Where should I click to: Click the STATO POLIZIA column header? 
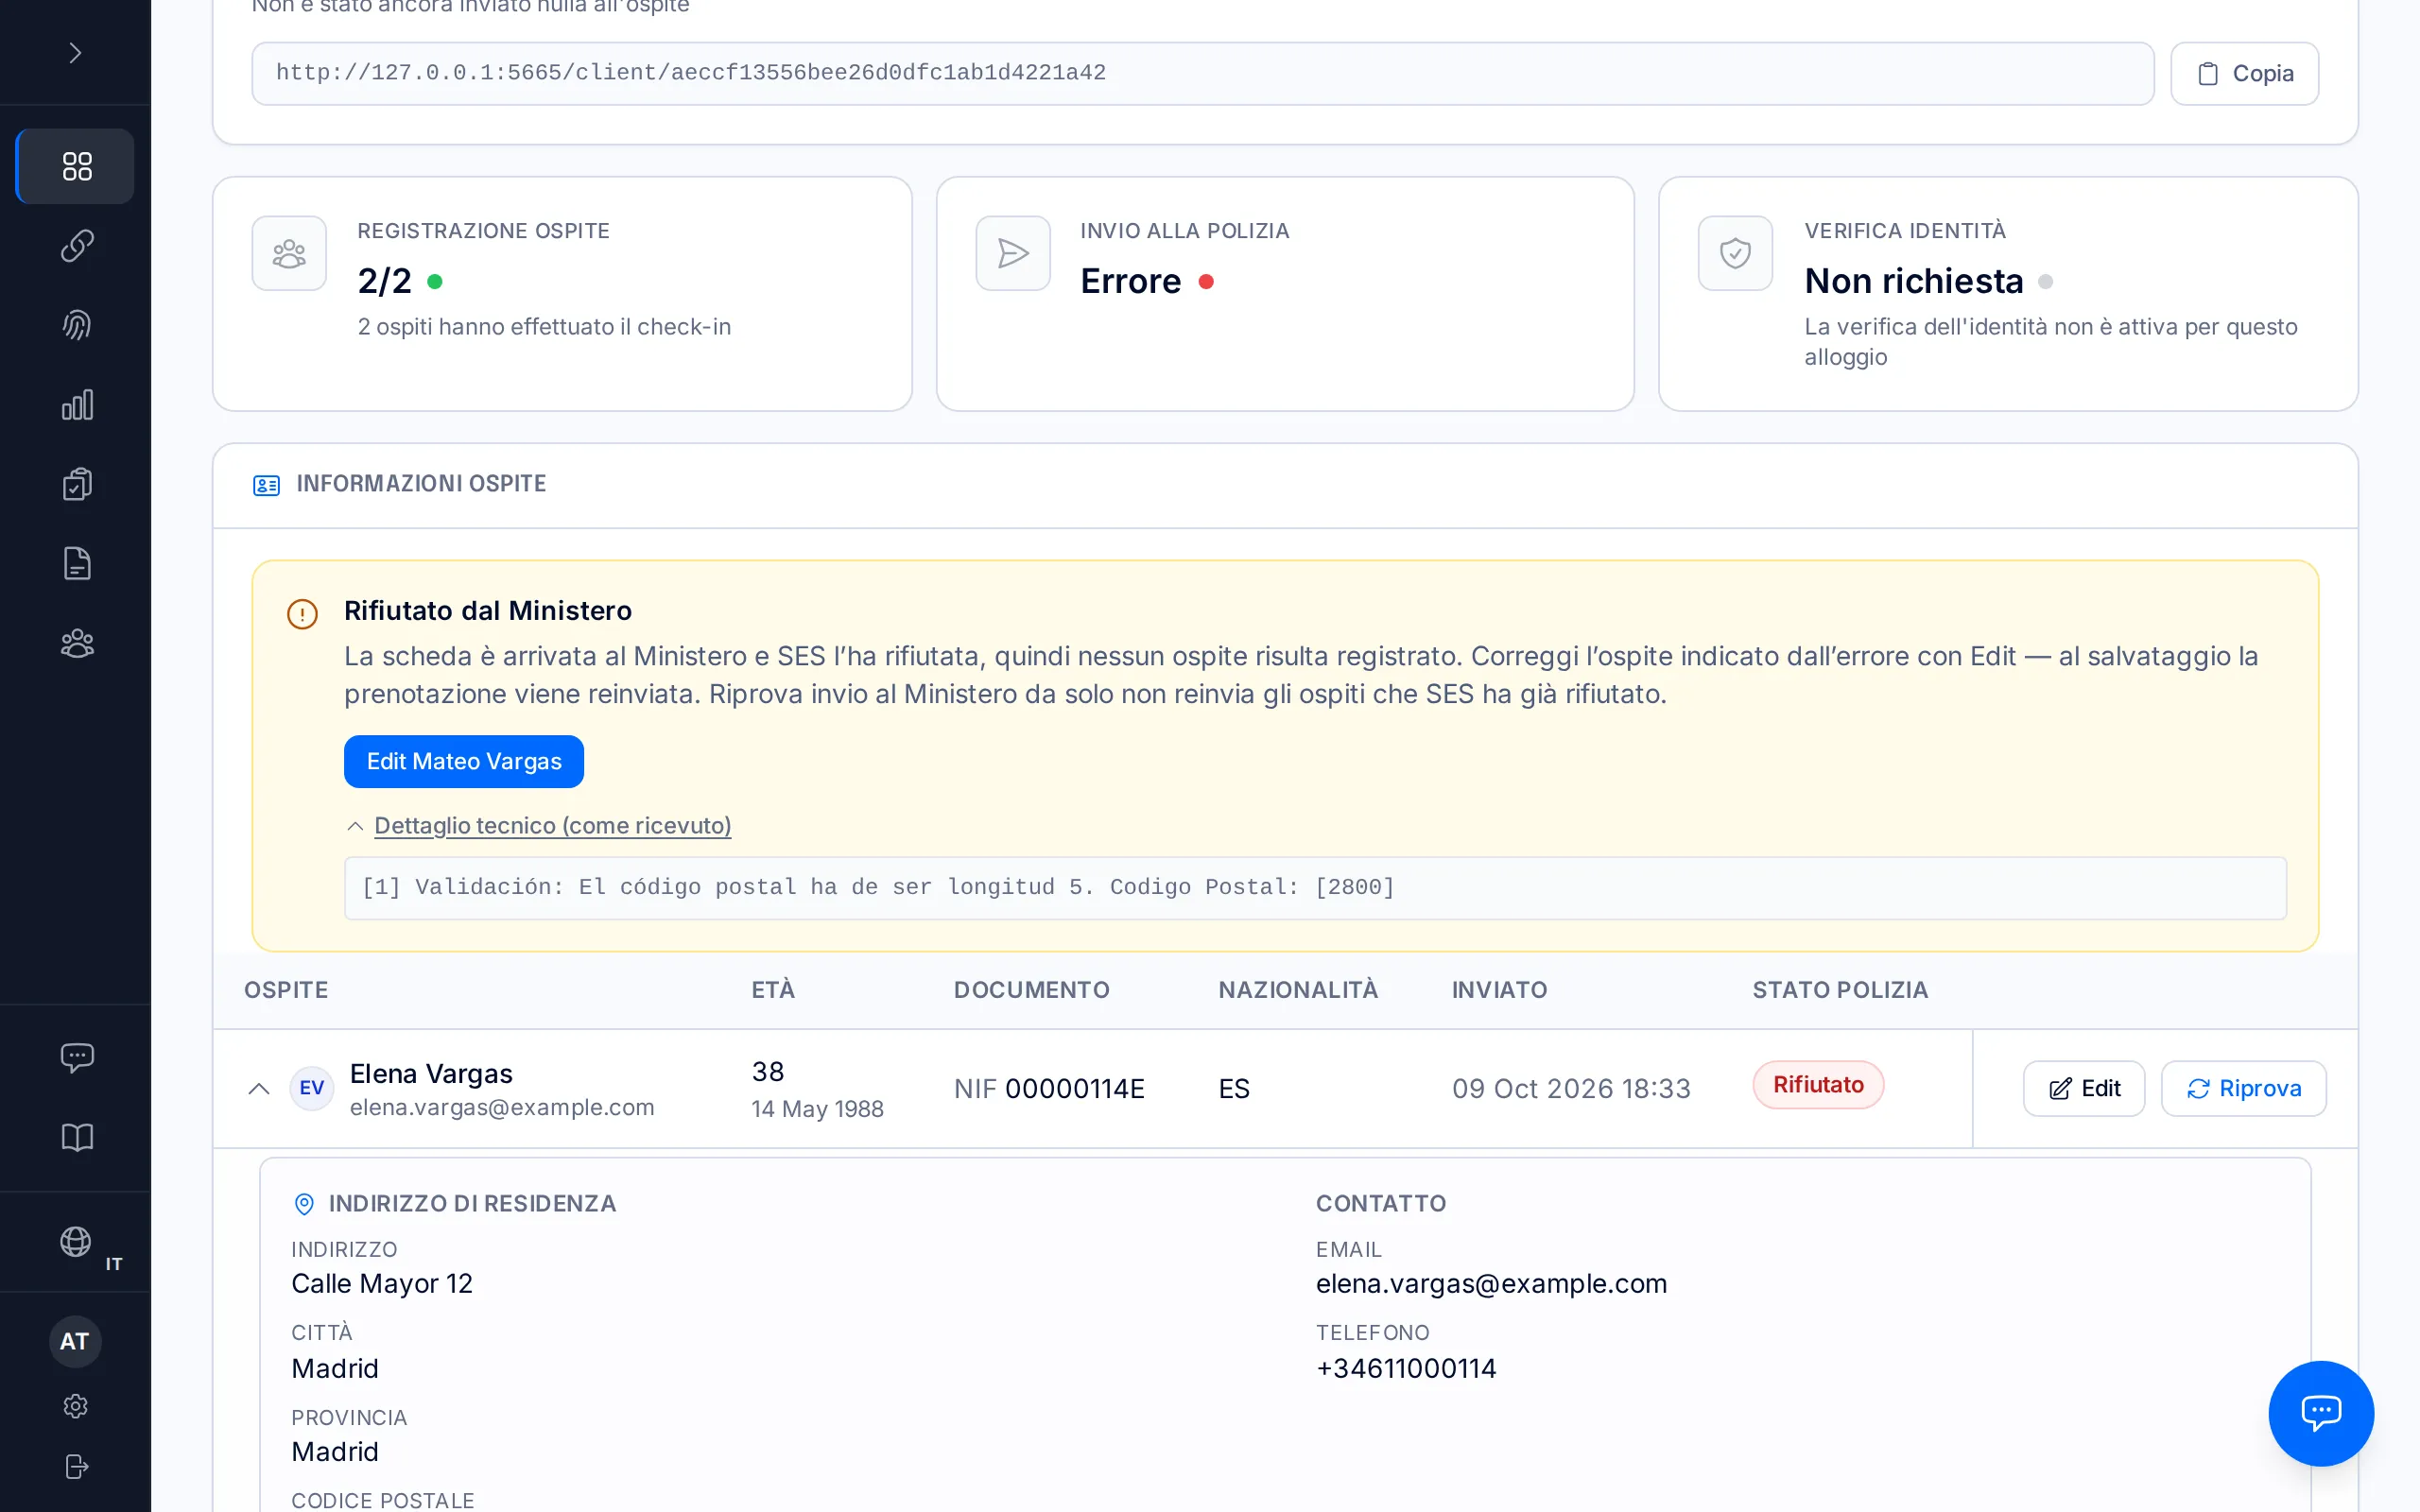[1840, 989]
